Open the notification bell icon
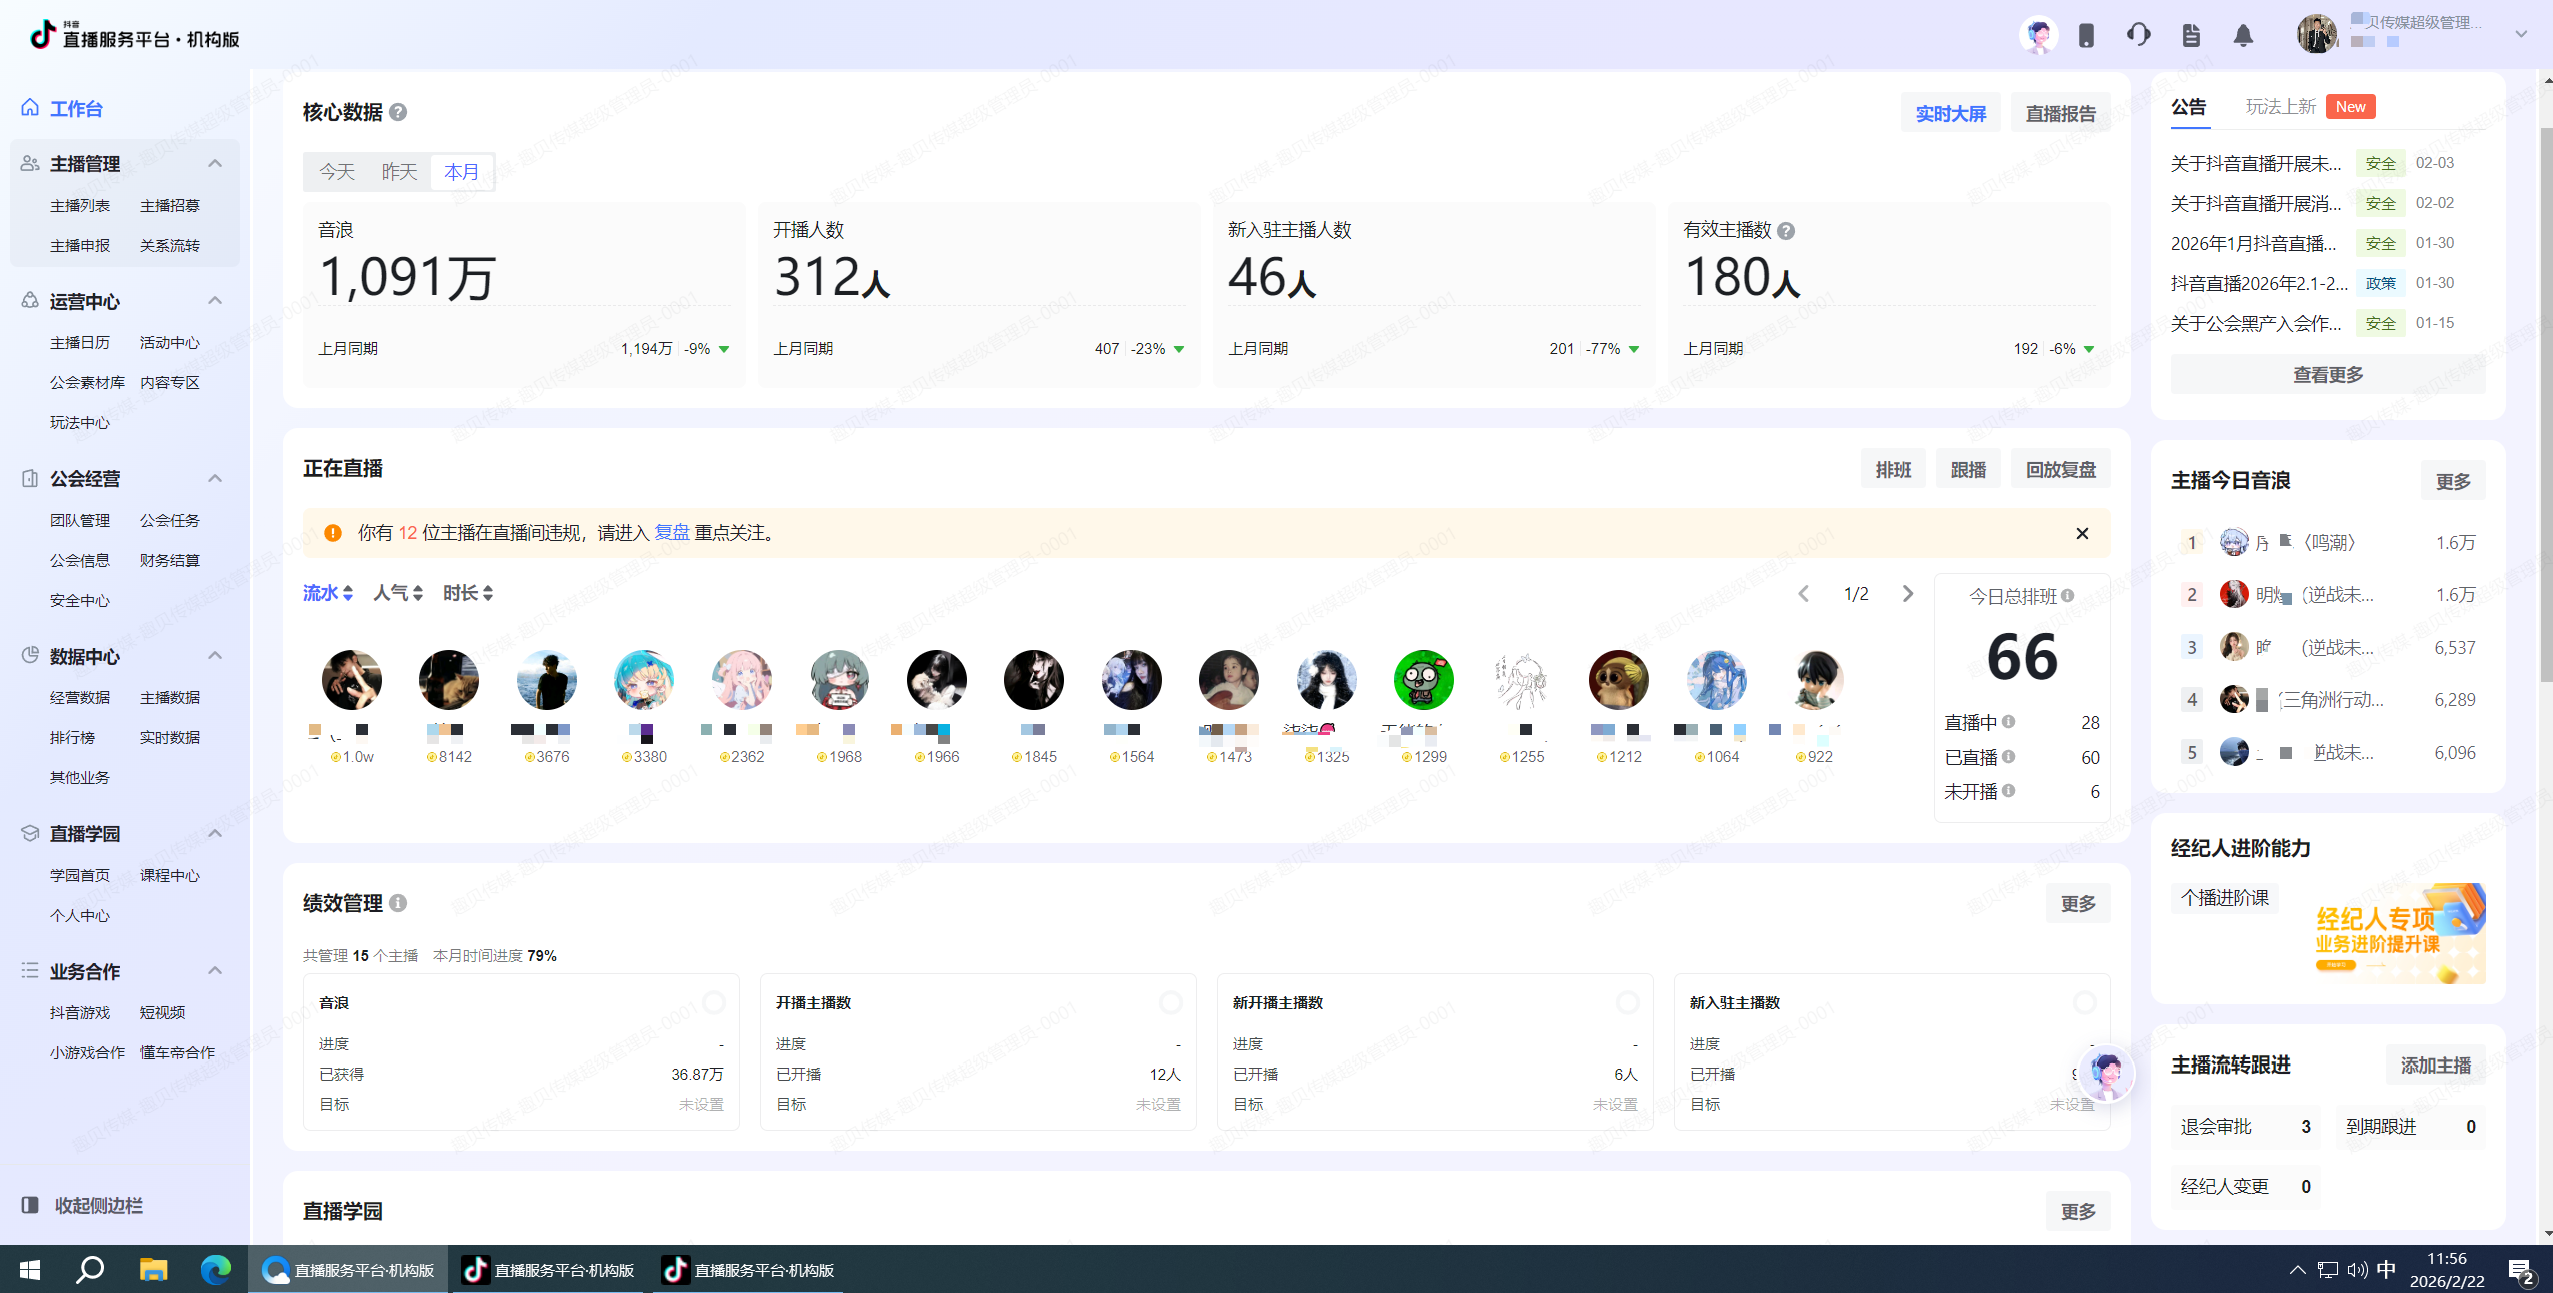 [2243, 36]
